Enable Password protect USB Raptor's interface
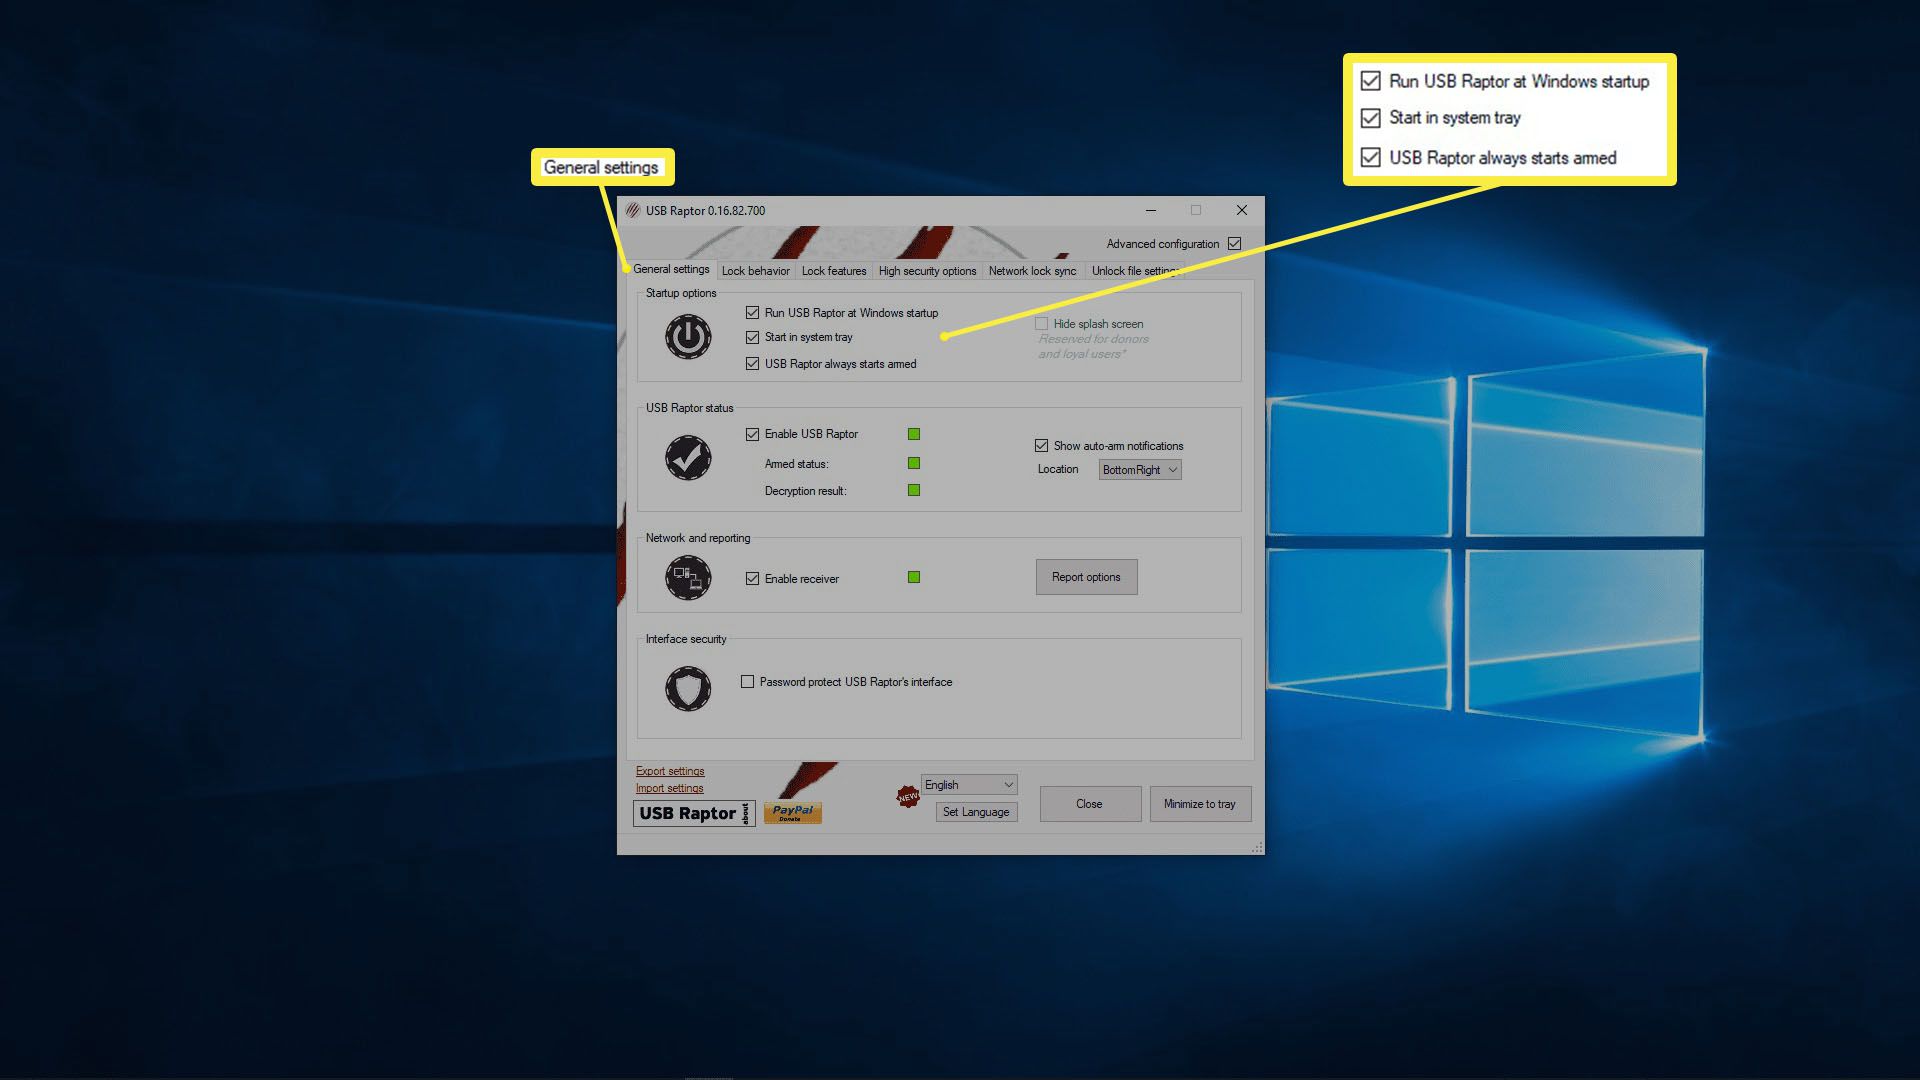The width and height of the screenshot is (1920, 1080). point(747,682)
